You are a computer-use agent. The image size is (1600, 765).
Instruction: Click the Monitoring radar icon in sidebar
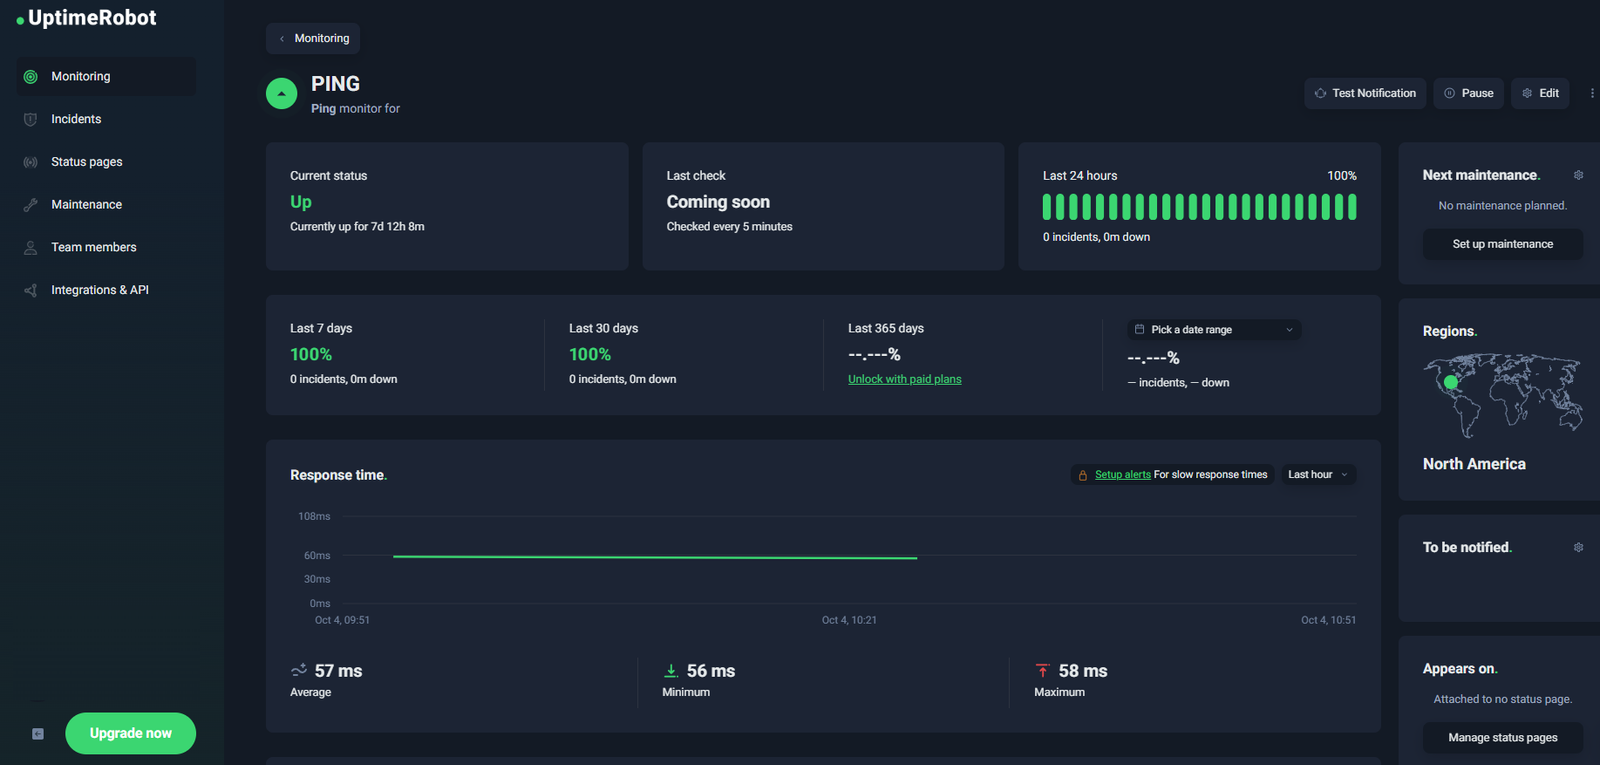click(x=31, y=77)
